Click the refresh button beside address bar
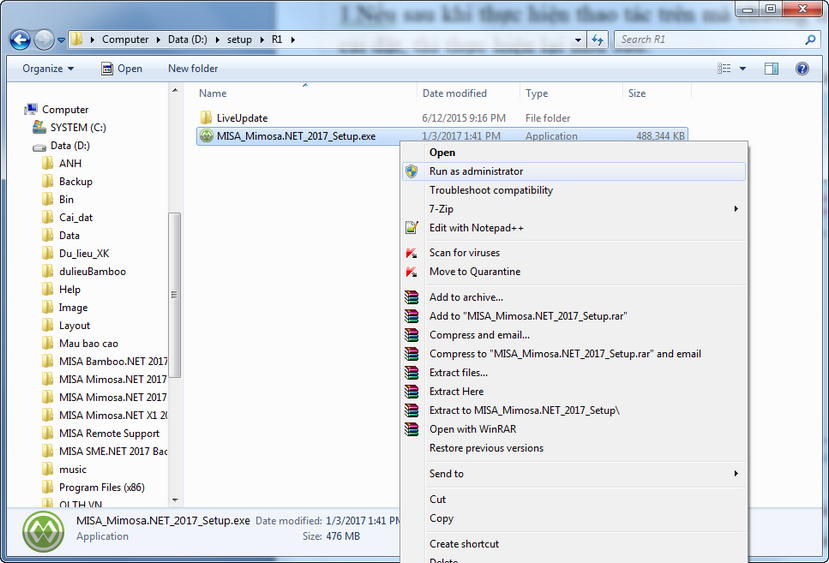This screenshot has width=829, height=563. click(597, 40)
